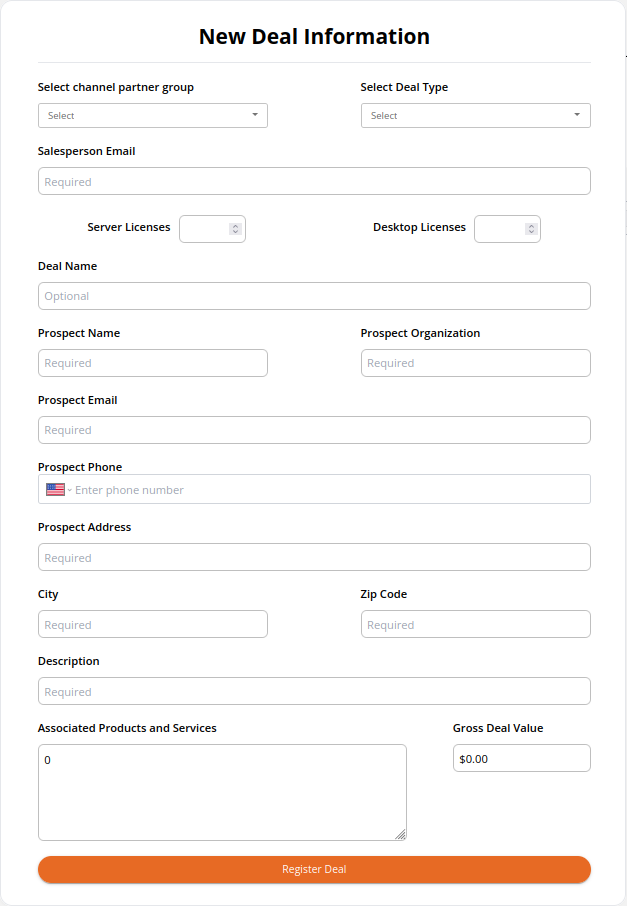Focus the Salesperson Email field
Viewport: 627px width, 906px height.
pos(314,181)
